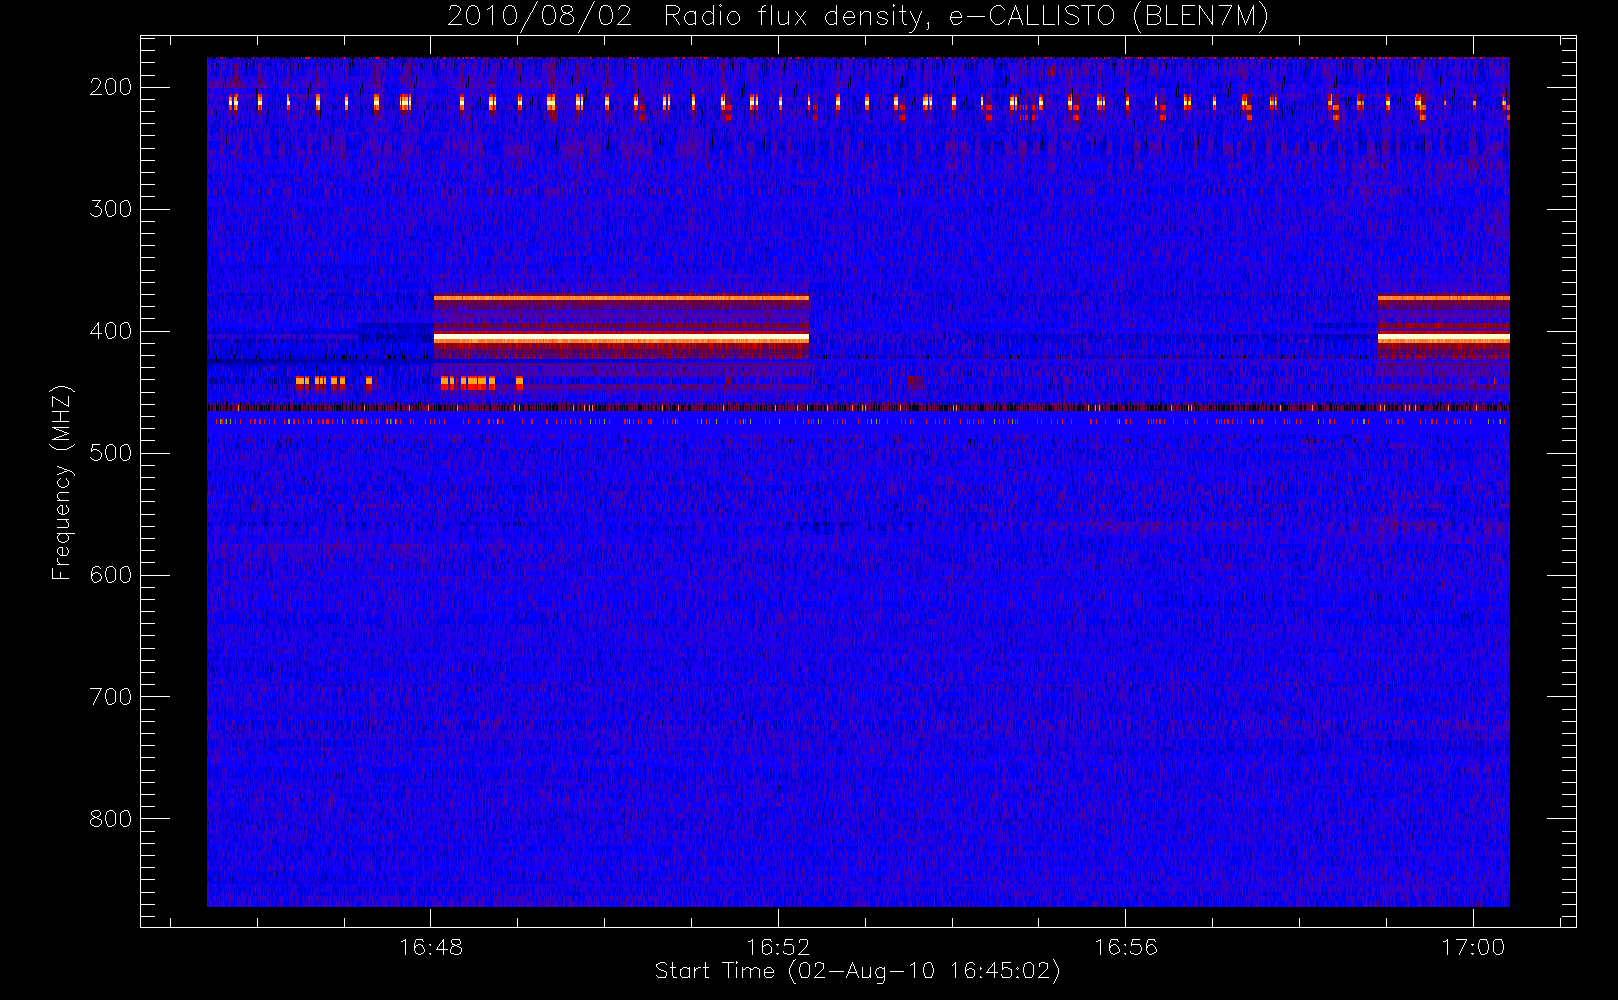Viewport: 1618px width, 1000px height.
Task: Click the 16:56 time tick label
Action: (1126, 947)
